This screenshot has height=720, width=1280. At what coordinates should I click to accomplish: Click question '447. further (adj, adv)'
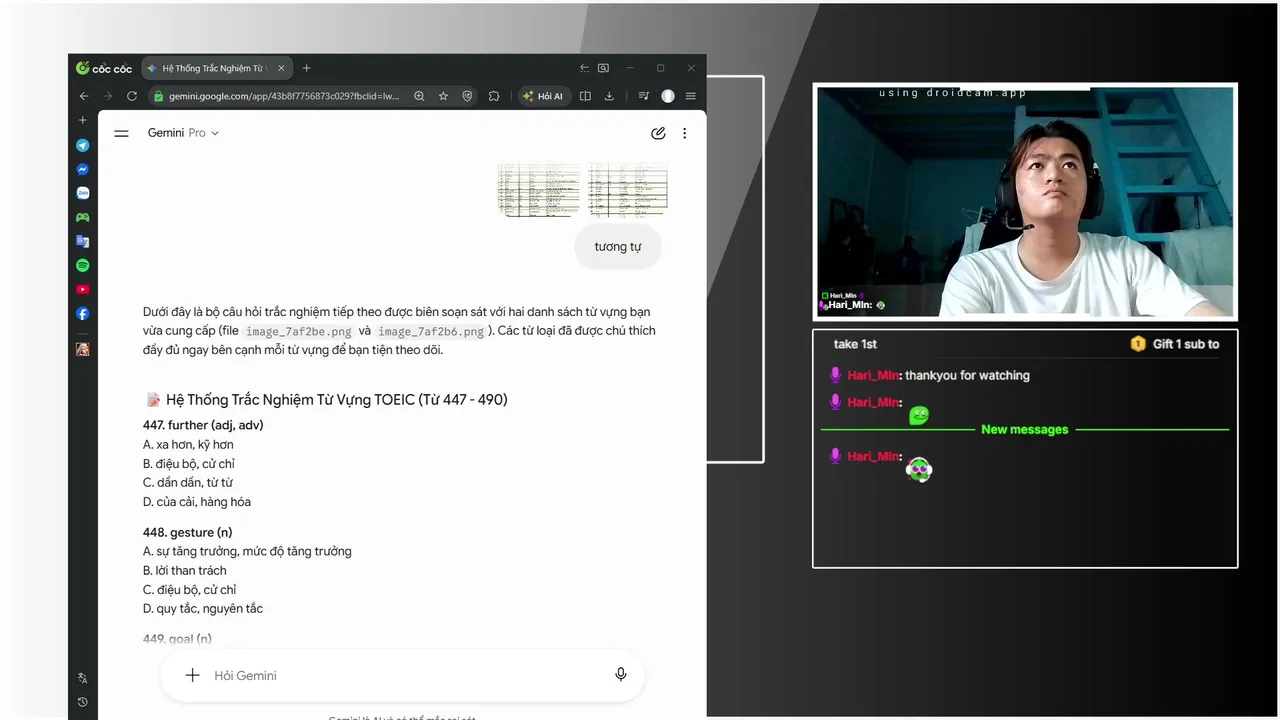[203, 425]
